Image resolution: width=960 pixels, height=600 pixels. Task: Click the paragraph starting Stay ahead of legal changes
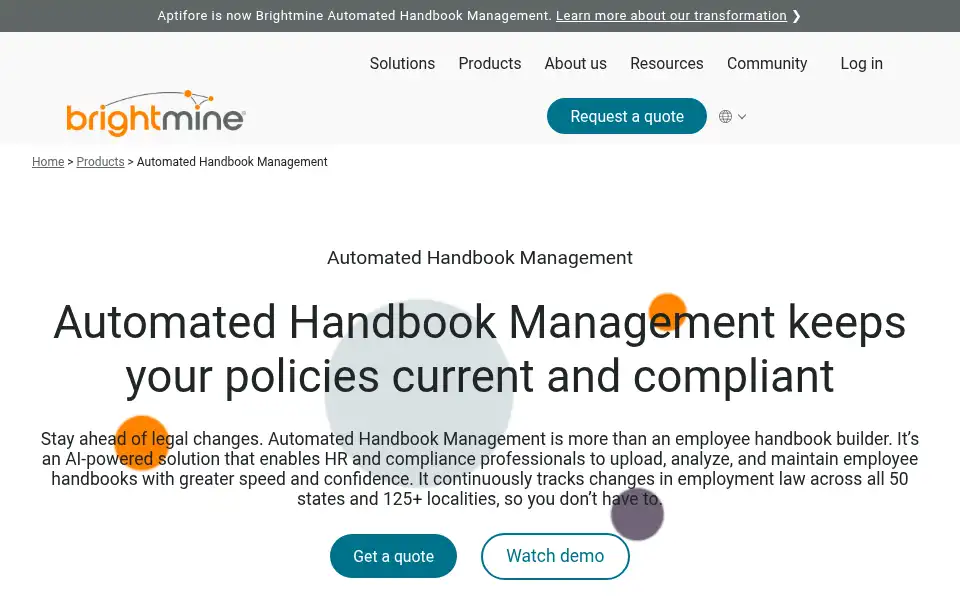coord(480,469)
